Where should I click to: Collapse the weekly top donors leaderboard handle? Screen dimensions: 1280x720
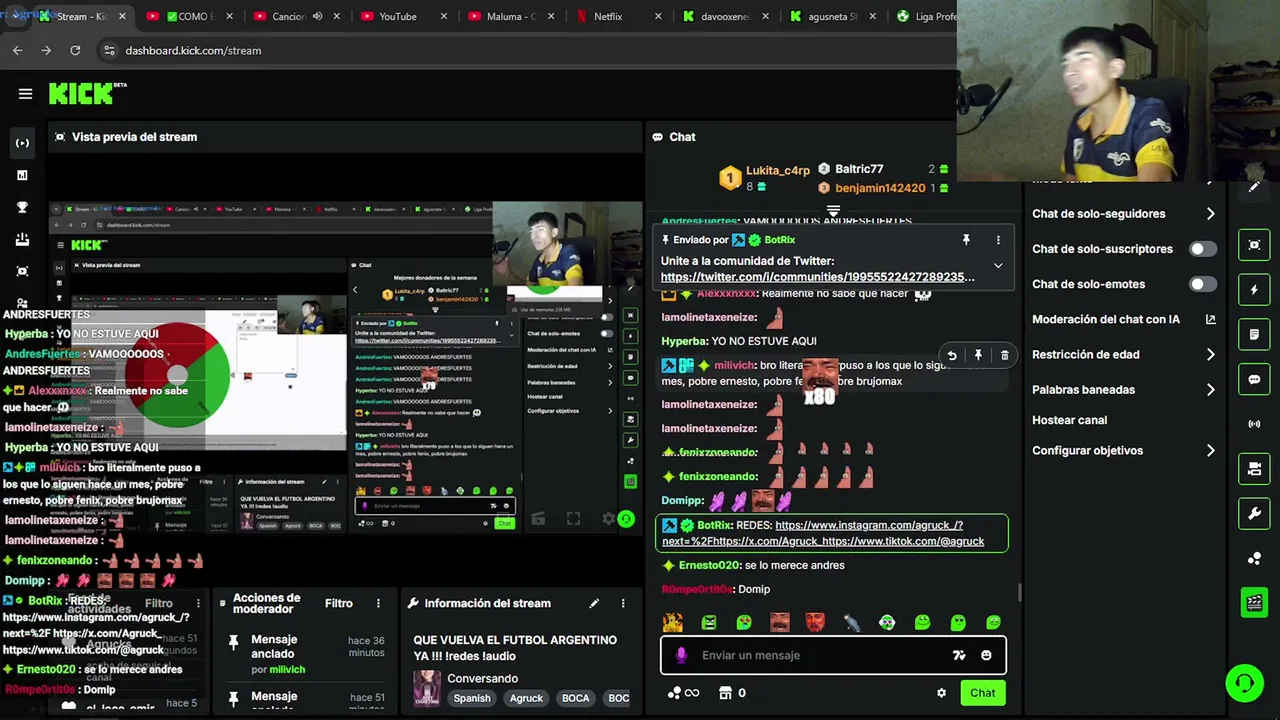[833, 211]
